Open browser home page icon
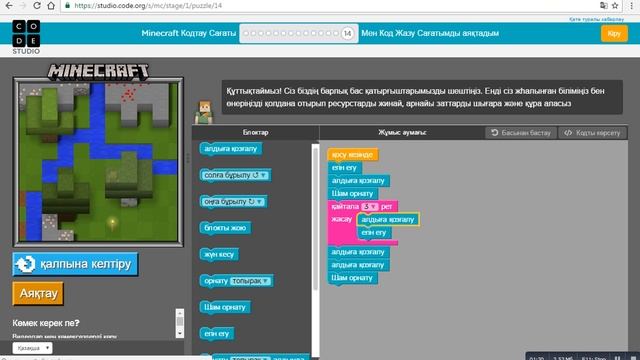Viewport: 640px width, 360px height. pos(51,6)
